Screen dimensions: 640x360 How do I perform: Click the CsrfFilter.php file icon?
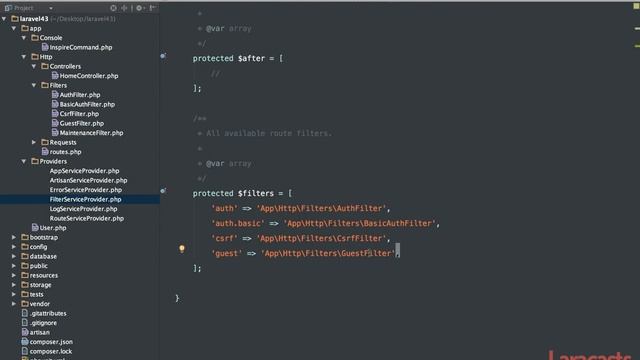point(55,113)
